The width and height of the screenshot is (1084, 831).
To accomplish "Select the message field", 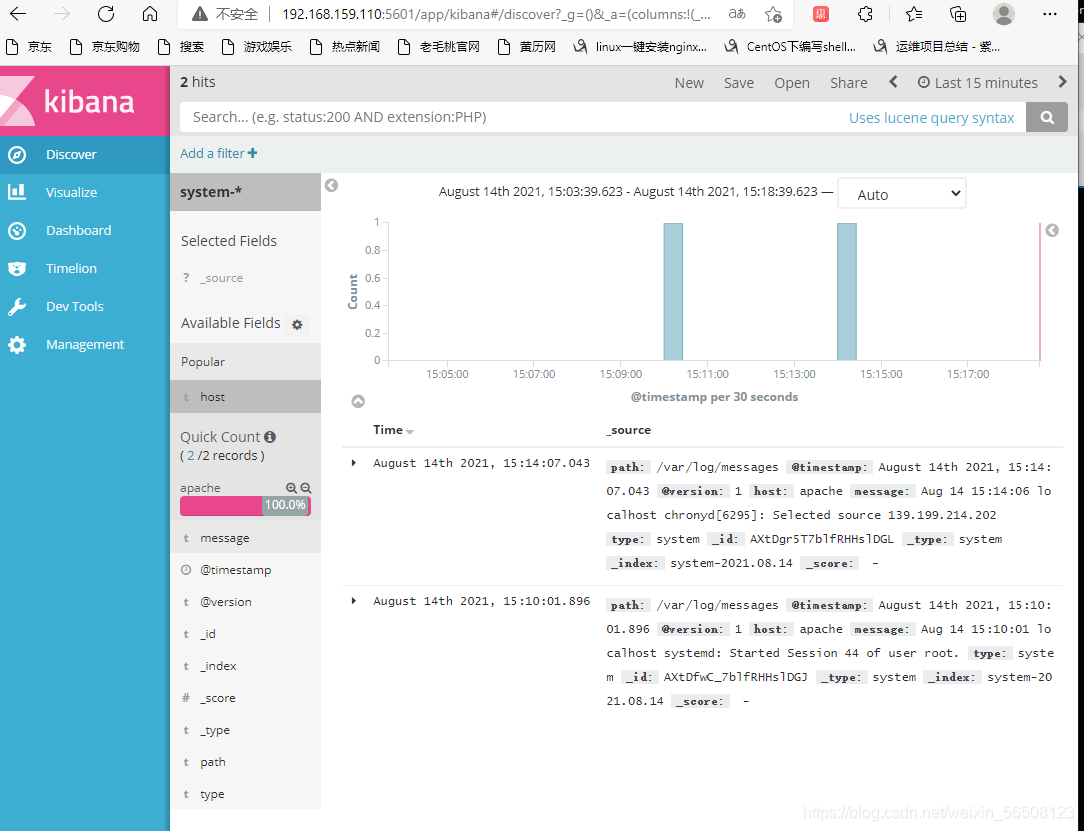I will (245, 538).
